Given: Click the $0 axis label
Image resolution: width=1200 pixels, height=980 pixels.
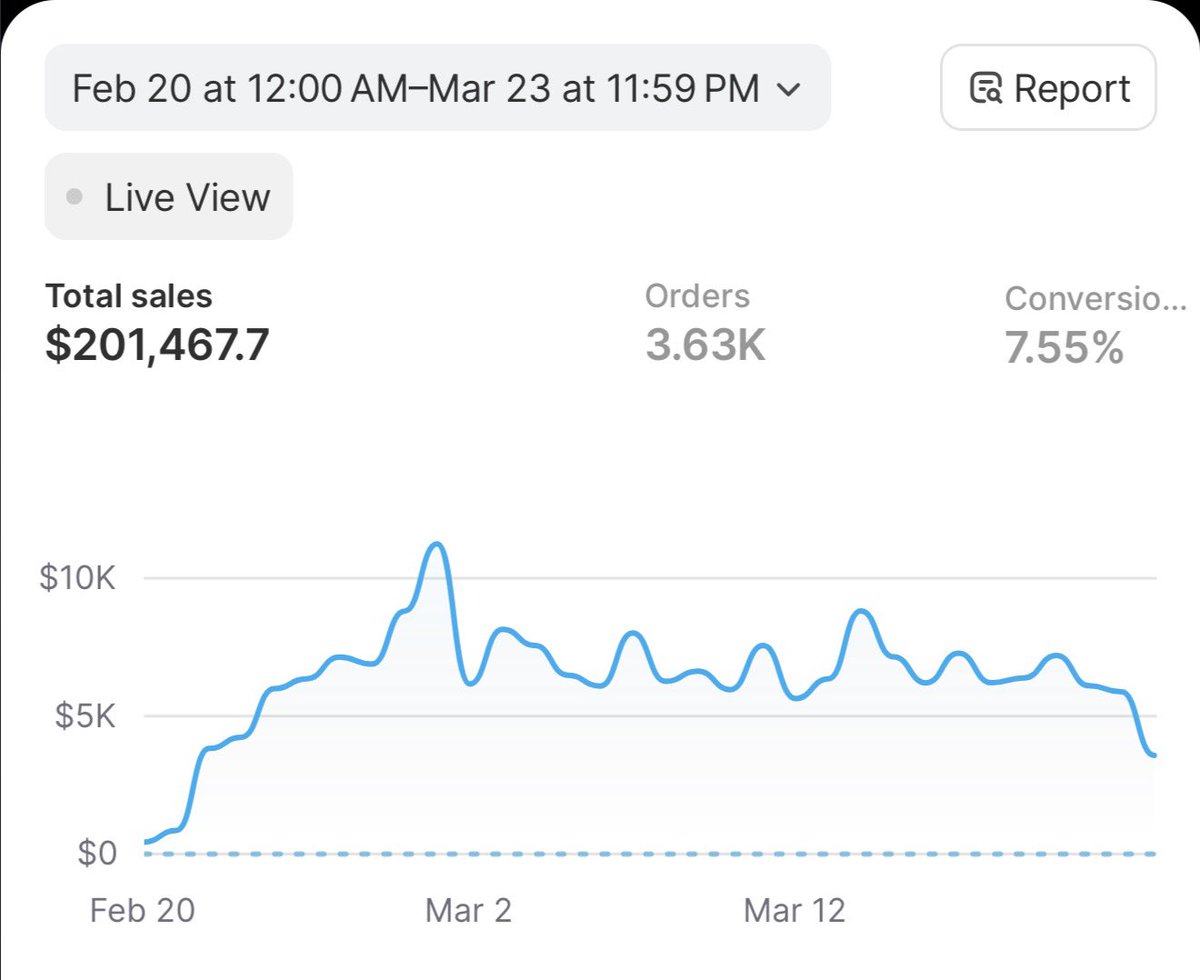Looking at the screenshot, I should pos(96,853).
